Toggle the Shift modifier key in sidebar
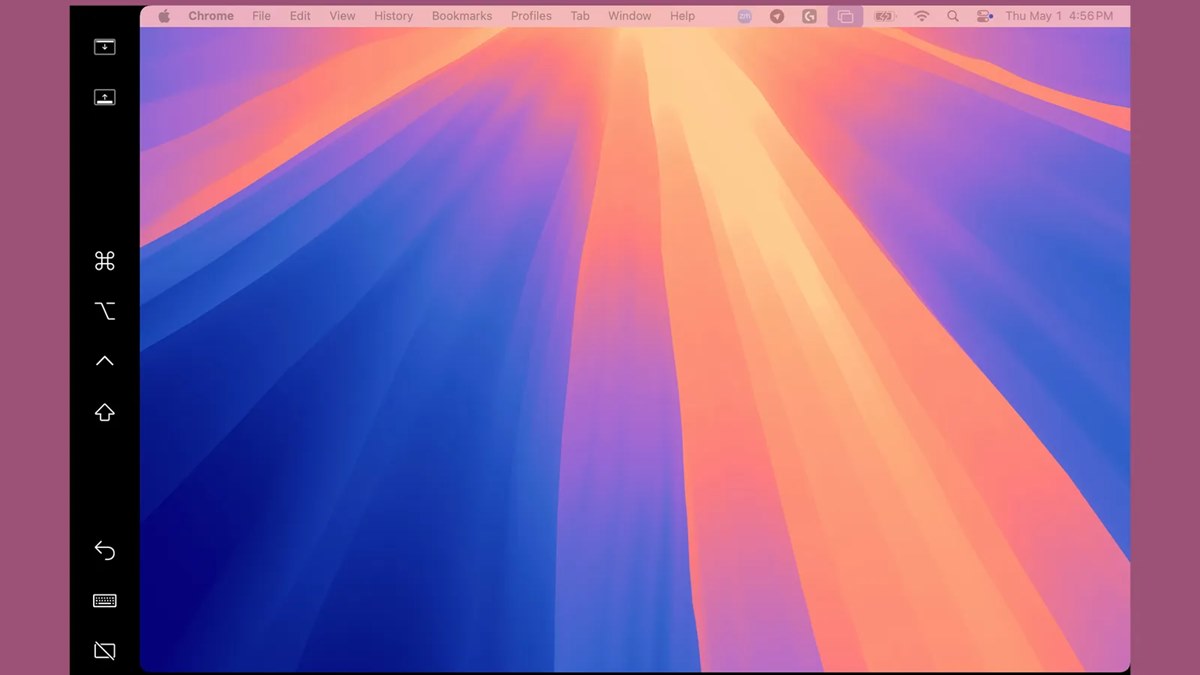The height and width of the screenshot is (675, 1200). [x=104, y=412]
